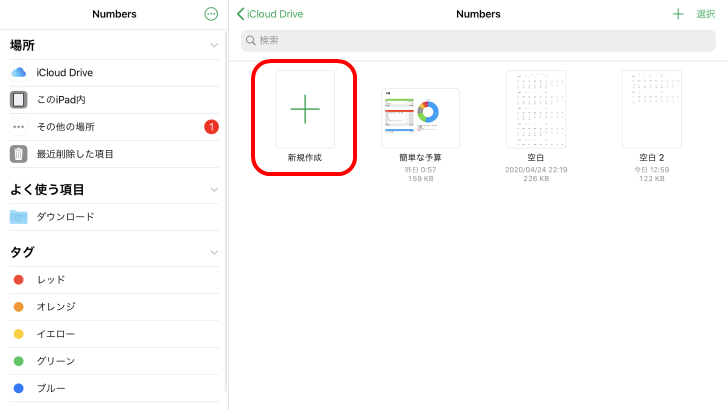Click the オレンジ tag label

click(x=56, y=307)
